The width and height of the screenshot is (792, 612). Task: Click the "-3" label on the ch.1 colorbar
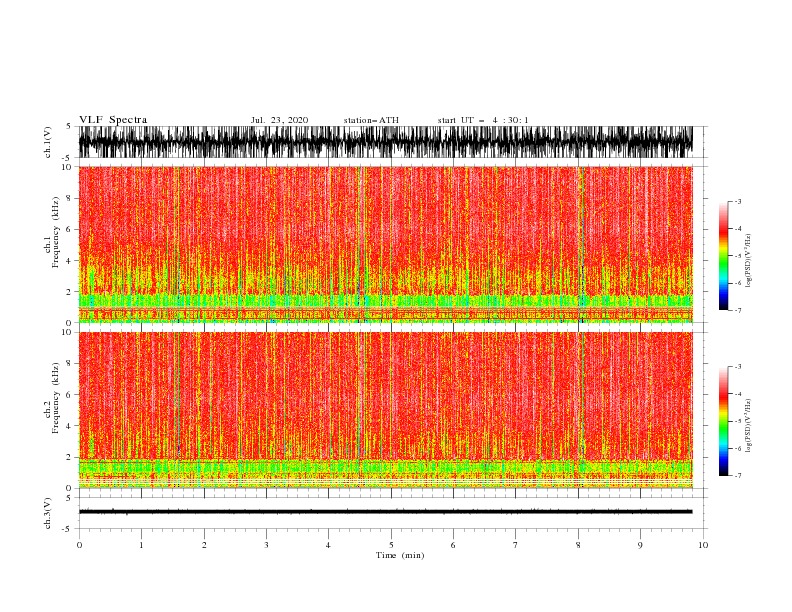click(x=738, y=201)
